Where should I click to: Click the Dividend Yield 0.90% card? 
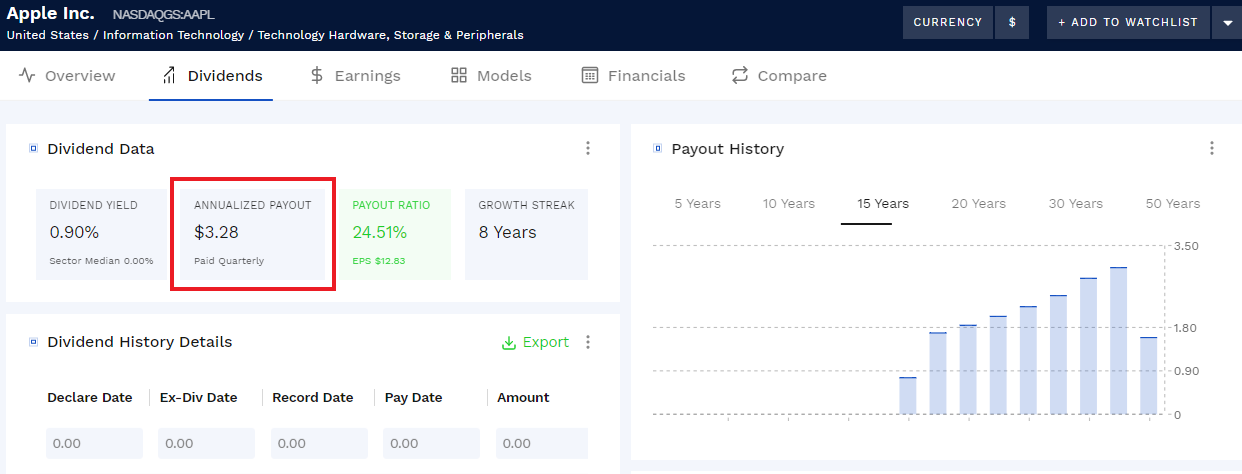(101, 234)
